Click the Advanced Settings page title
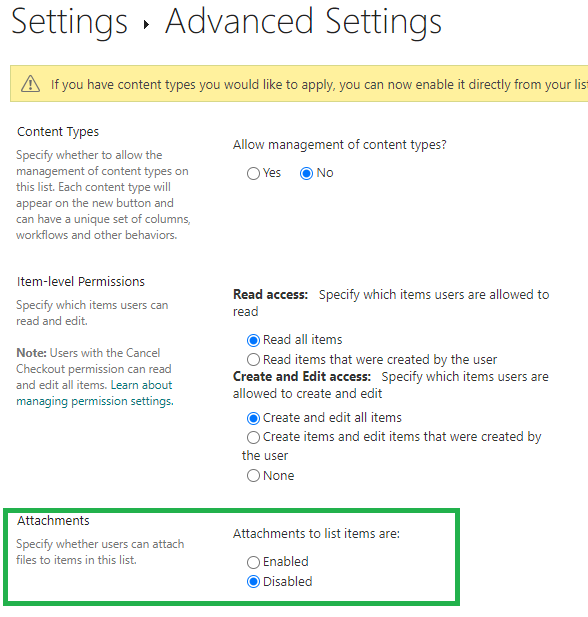Image resolution: width=588 pixels, height=617 pixels. point(303,22)
